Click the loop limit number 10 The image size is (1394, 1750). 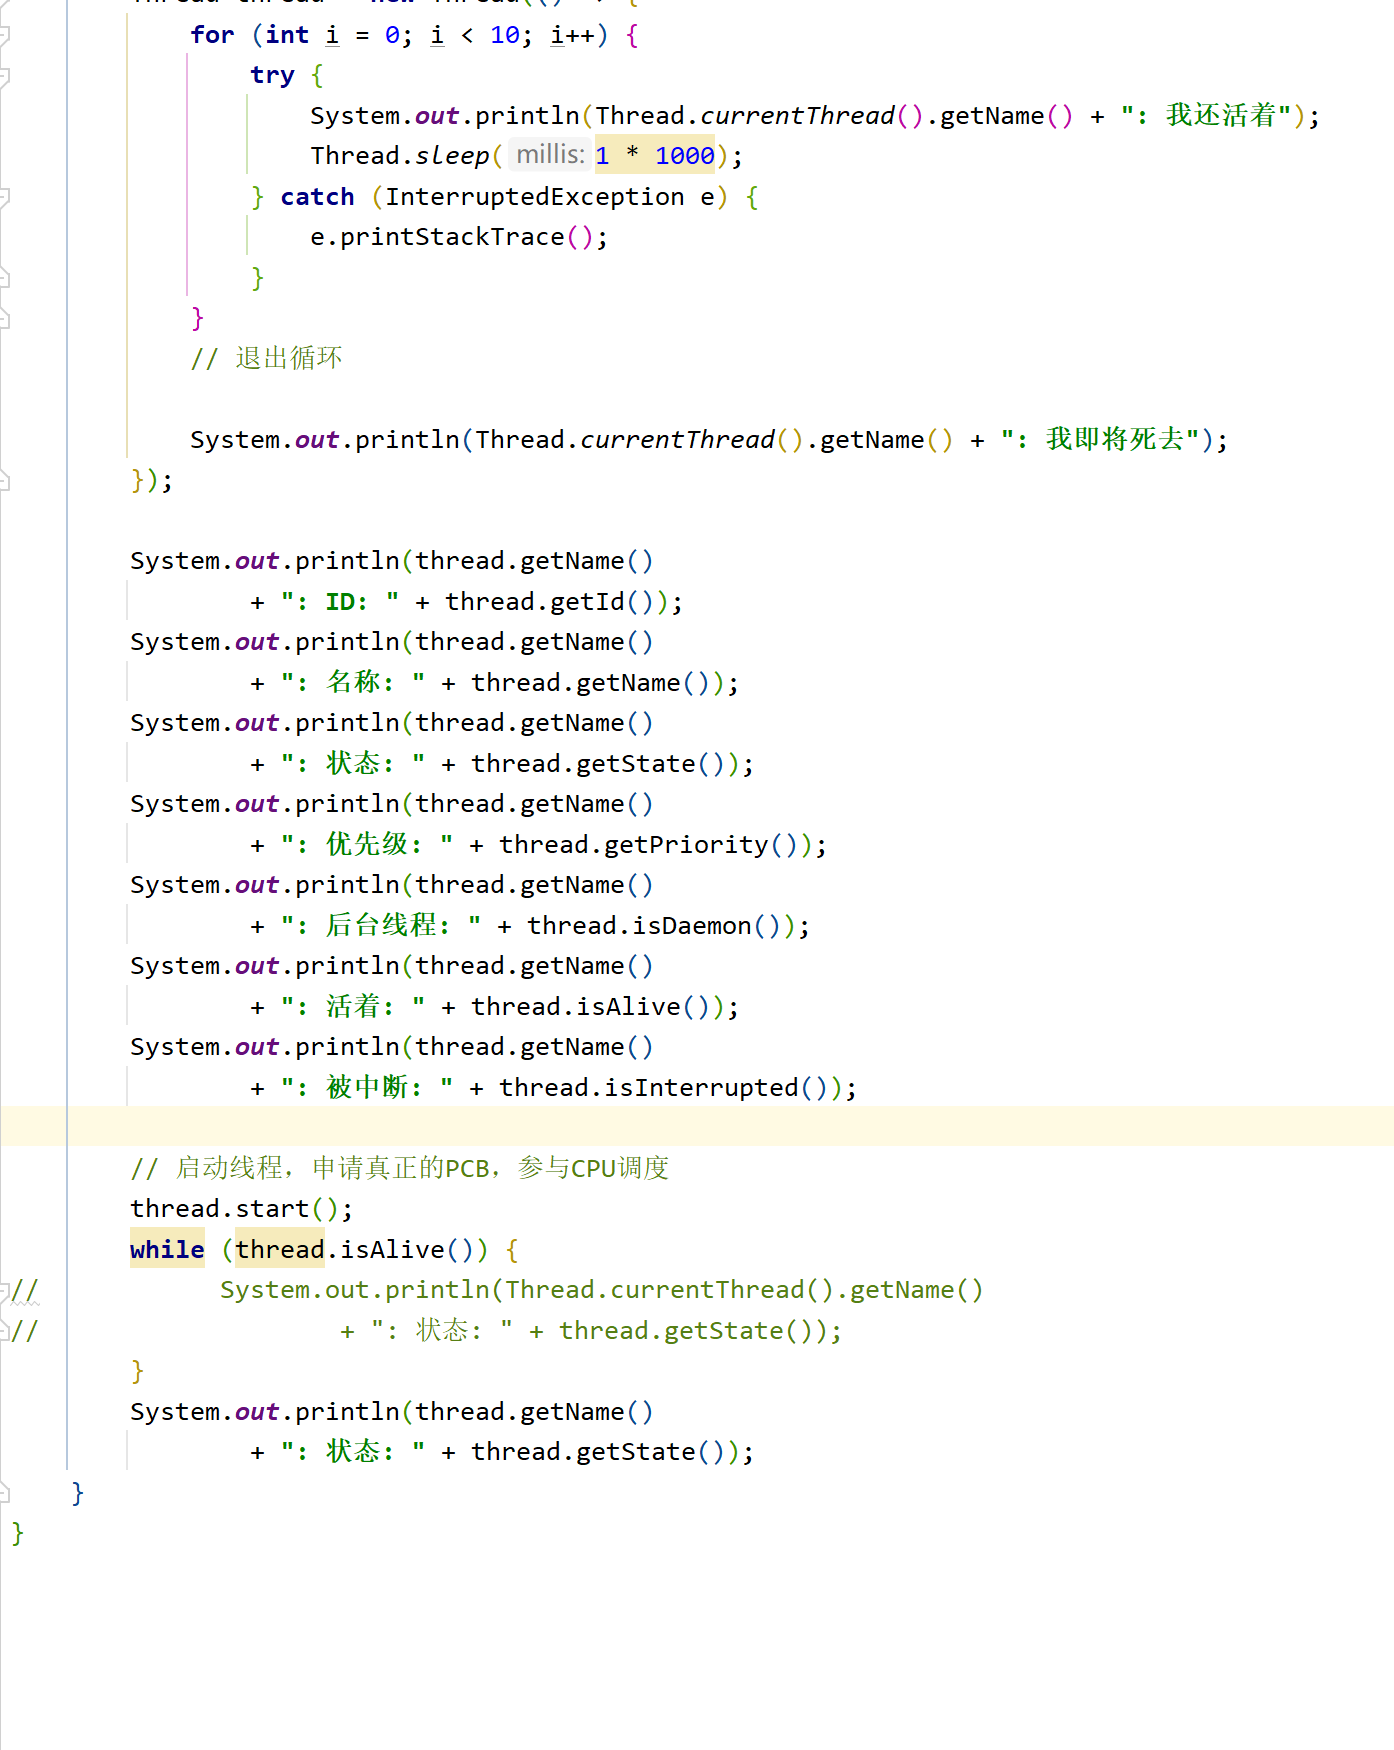click(505, 36)
